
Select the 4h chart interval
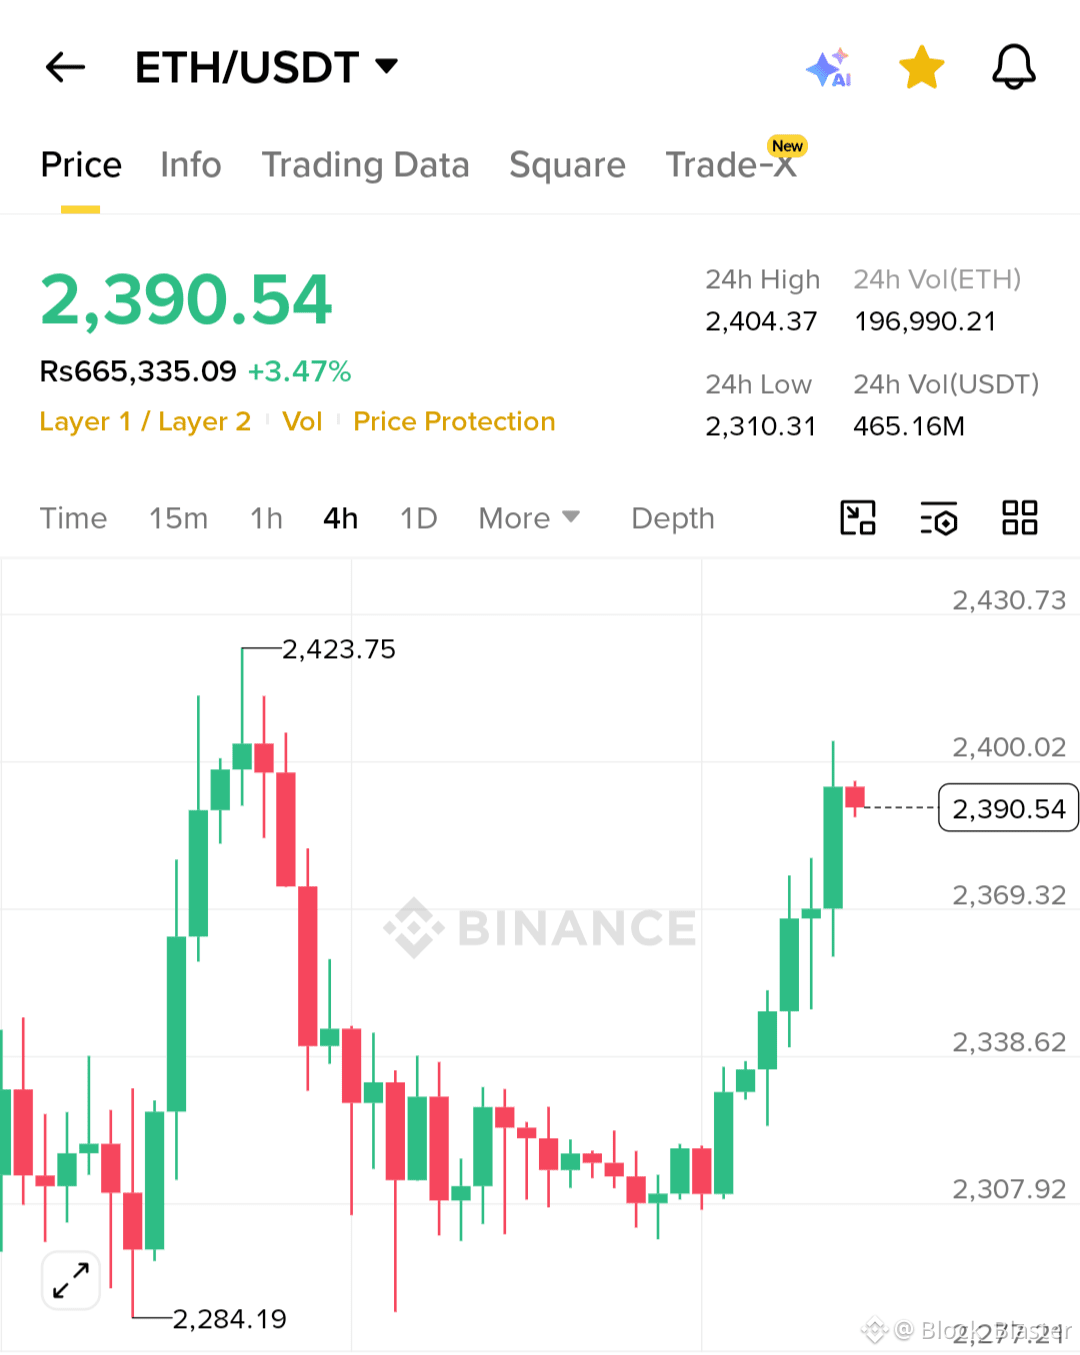[341, 518]
